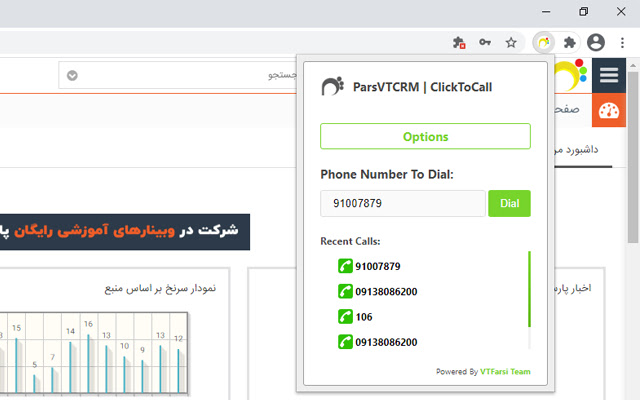Click the صفحه page label beside the gauge
Screen dimensions: 640x400
(x=567, y=109)
